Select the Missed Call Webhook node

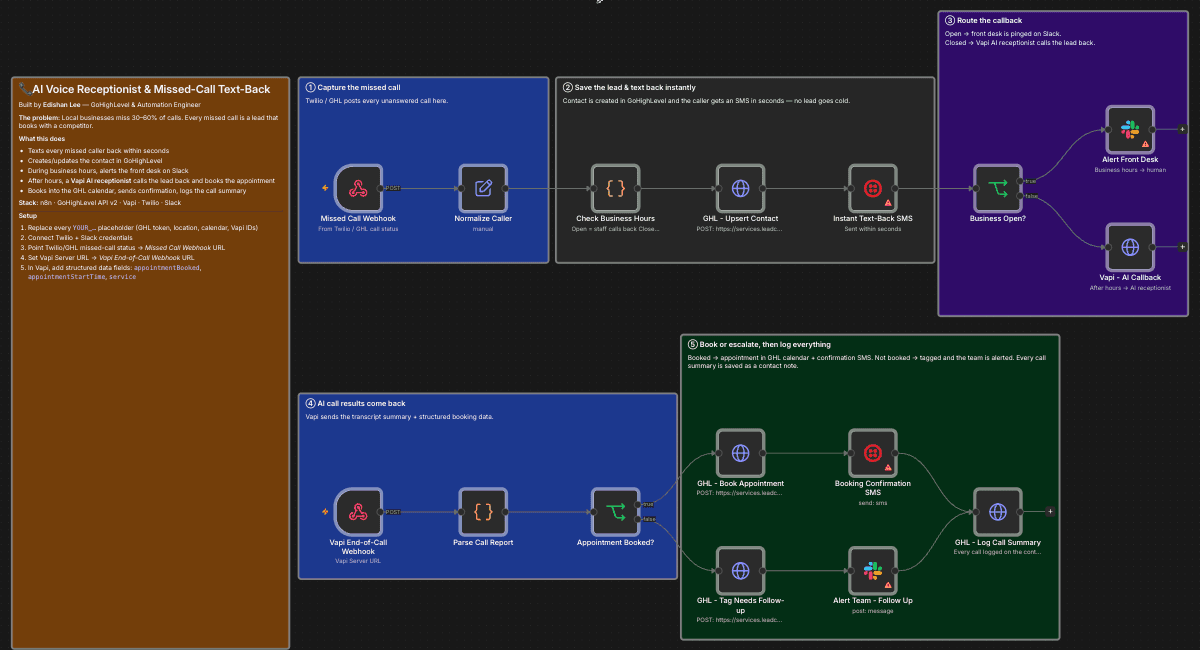point(358,187)
